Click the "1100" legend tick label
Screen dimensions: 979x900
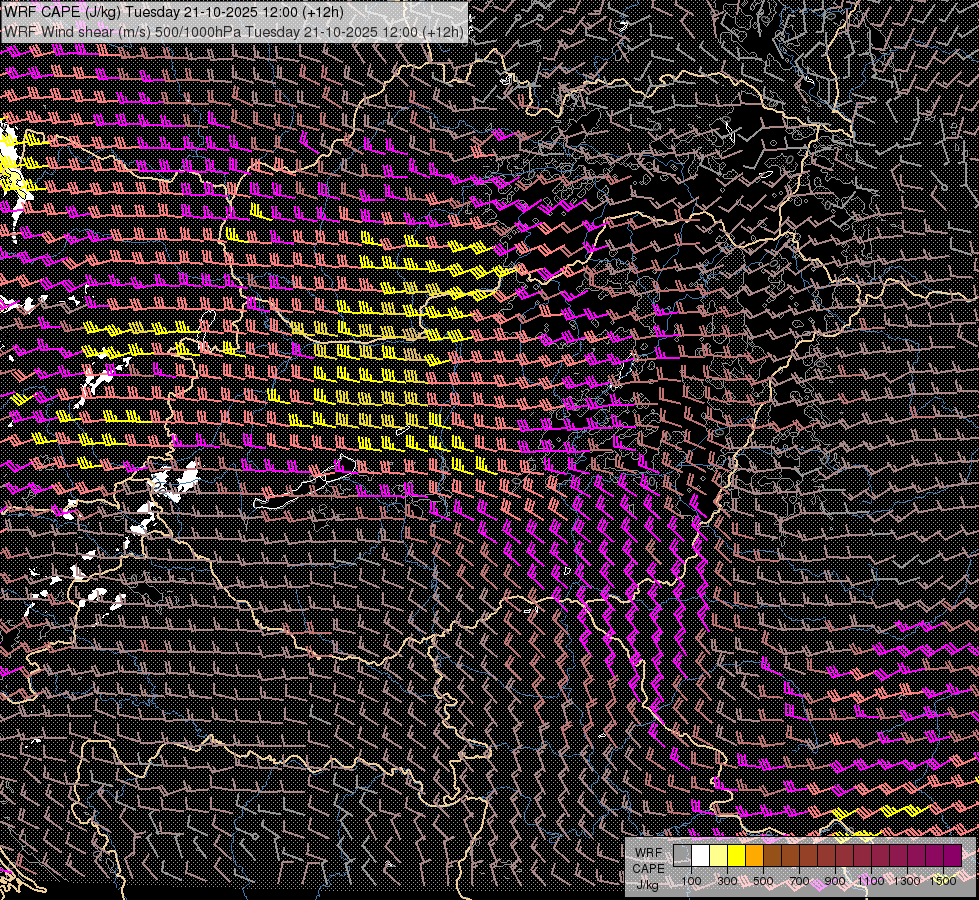tap(871, 881)
